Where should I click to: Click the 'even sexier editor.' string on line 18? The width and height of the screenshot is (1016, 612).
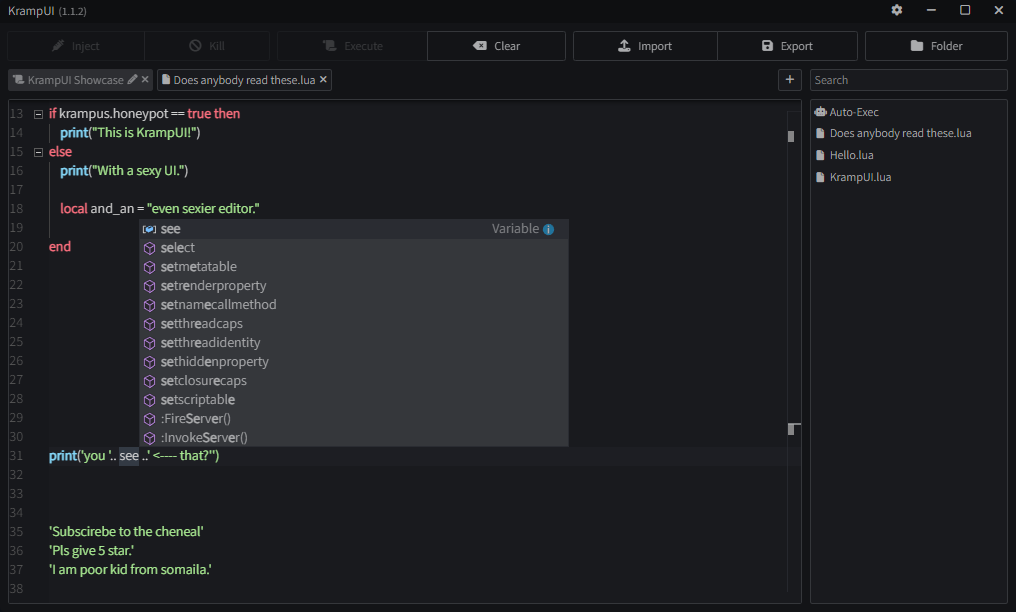[x=203, y=209]
